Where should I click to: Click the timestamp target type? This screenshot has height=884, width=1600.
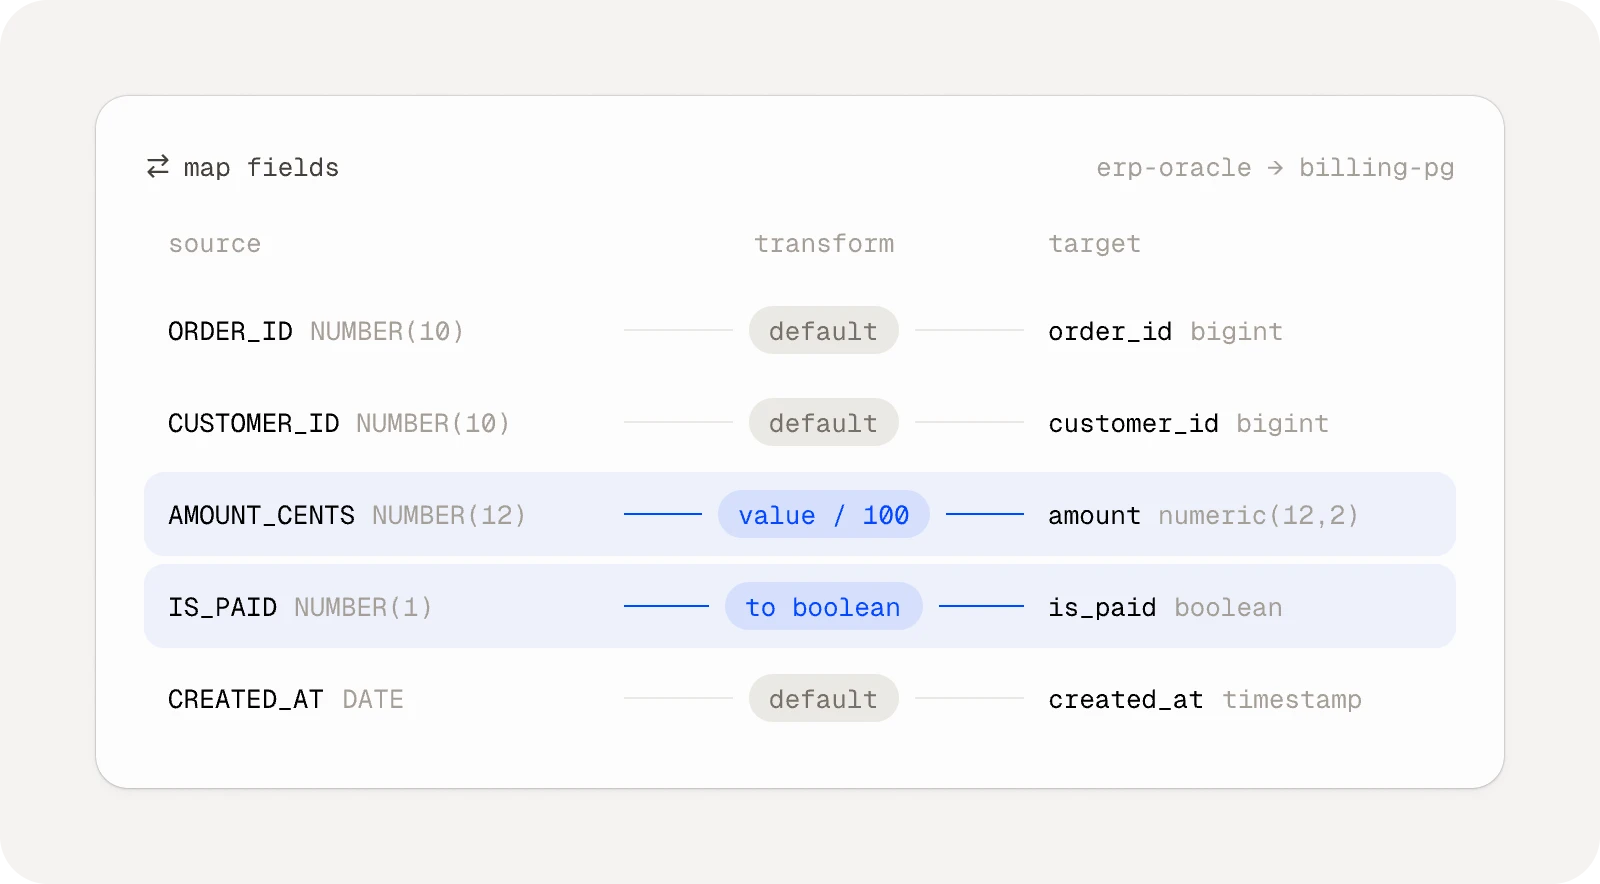click(x=1292, y=699)
